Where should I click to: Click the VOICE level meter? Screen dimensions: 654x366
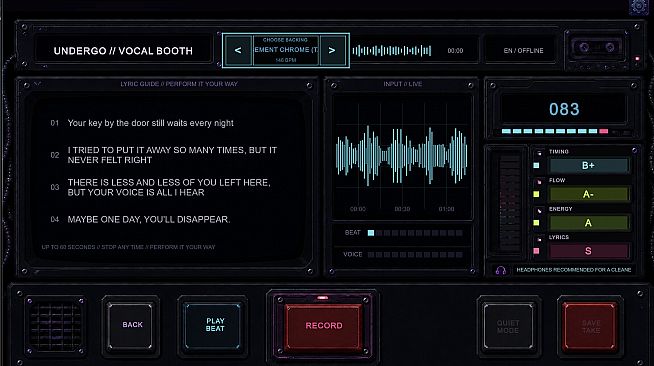coord(415,255)
